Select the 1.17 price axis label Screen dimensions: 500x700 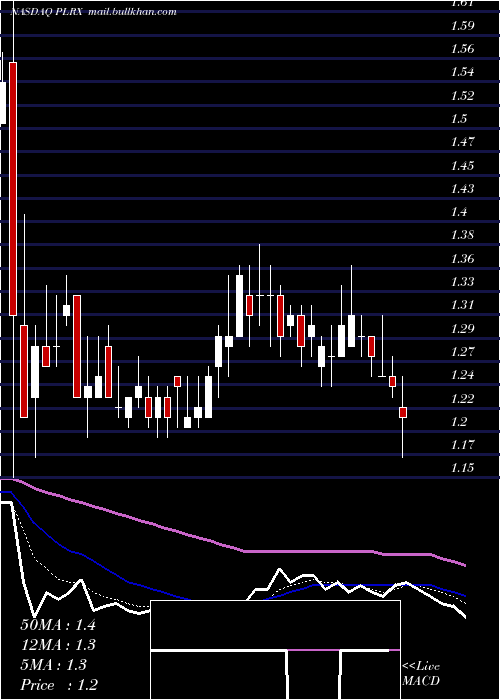coord(462,445)
